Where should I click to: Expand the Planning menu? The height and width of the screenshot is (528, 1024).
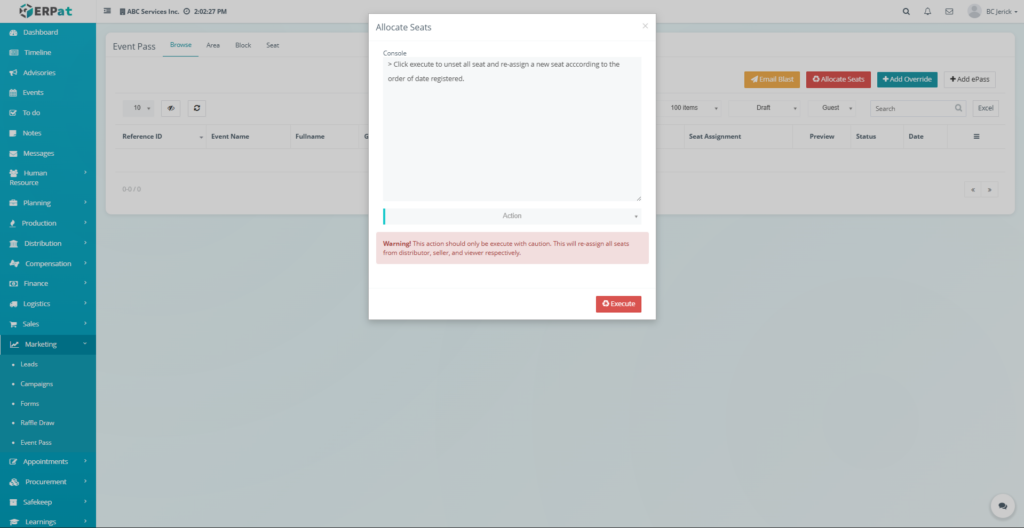(48, 203)
